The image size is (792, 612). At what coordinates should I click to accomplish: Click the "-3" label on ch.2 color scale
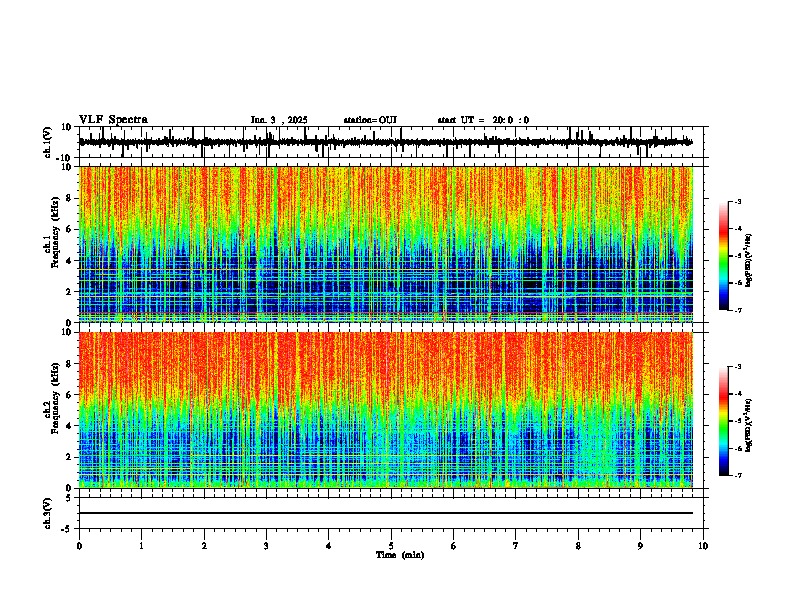pyautogui.click(x=737, y=367)
